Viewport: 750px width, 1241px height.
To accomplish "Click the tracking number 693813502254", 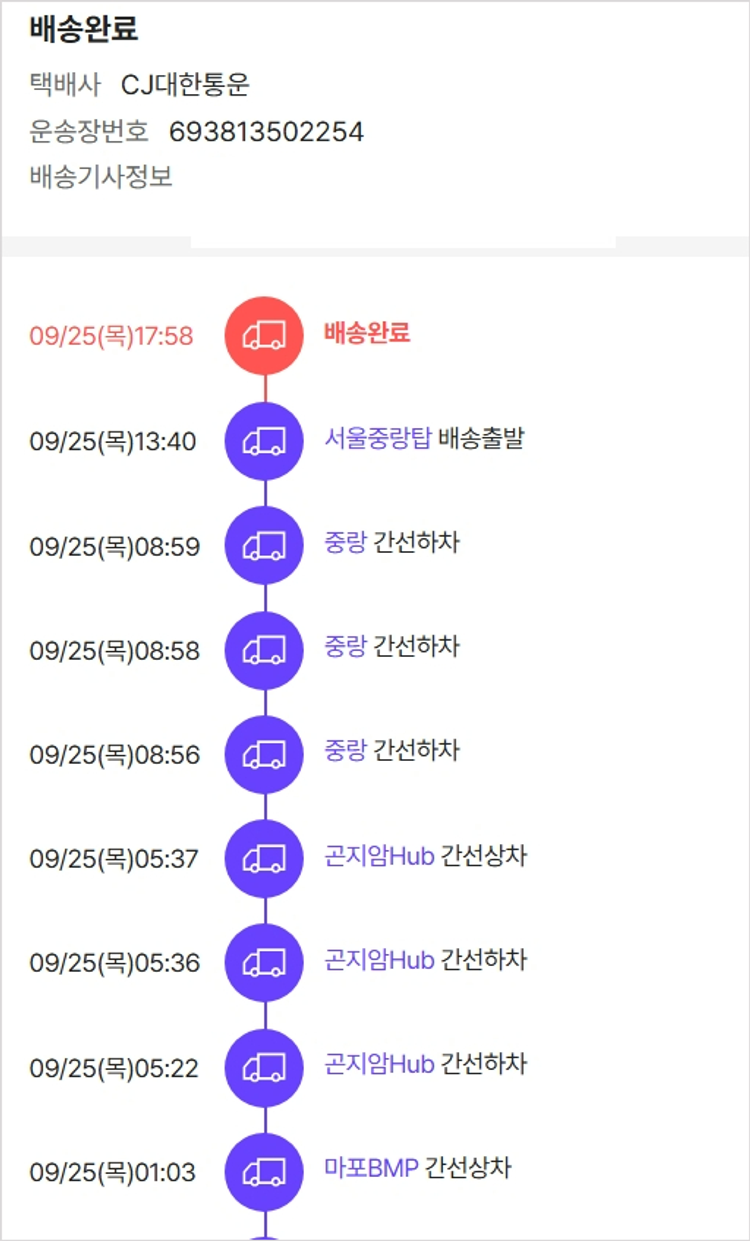I will pos(266,132).
